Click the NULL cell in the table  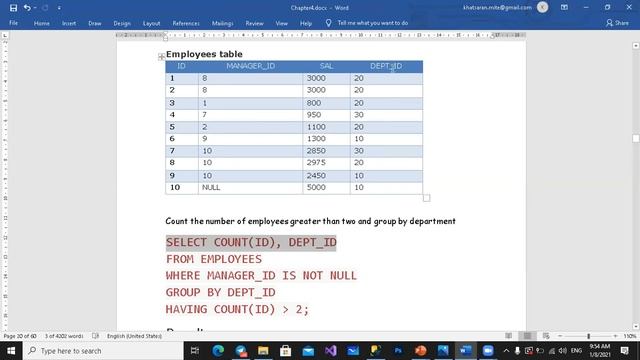(250, 187)
